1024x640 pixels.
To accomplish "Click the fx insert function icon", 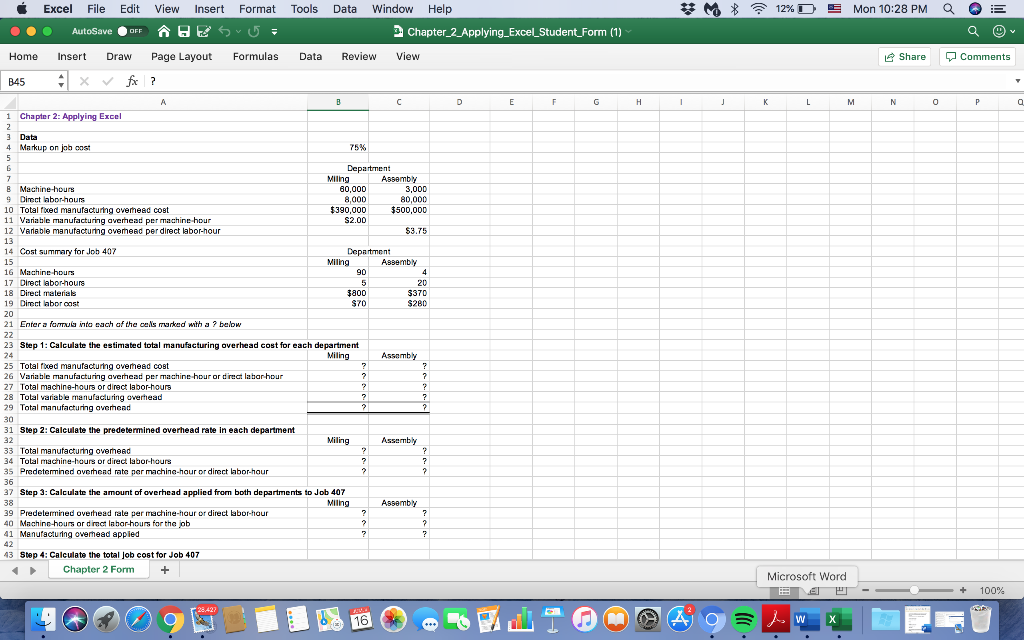I will (x=132, y=81).
